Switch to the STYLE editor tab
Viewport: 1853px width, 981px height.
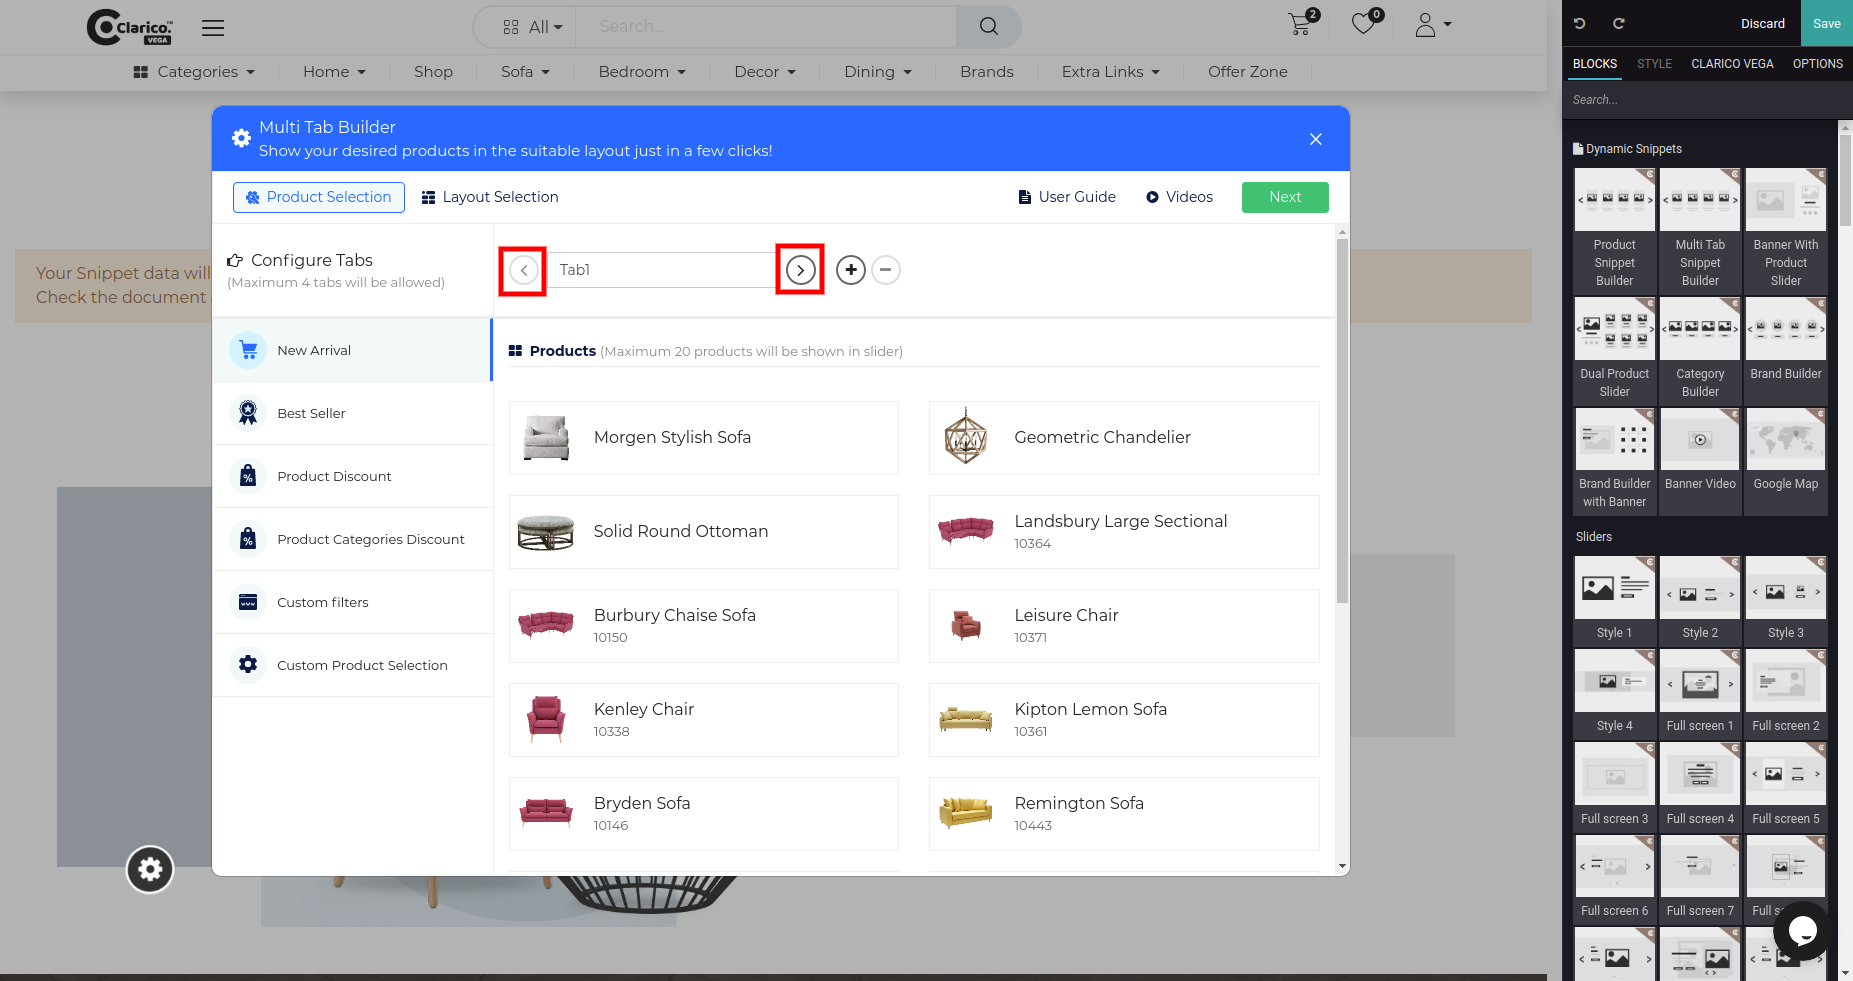1654,64
